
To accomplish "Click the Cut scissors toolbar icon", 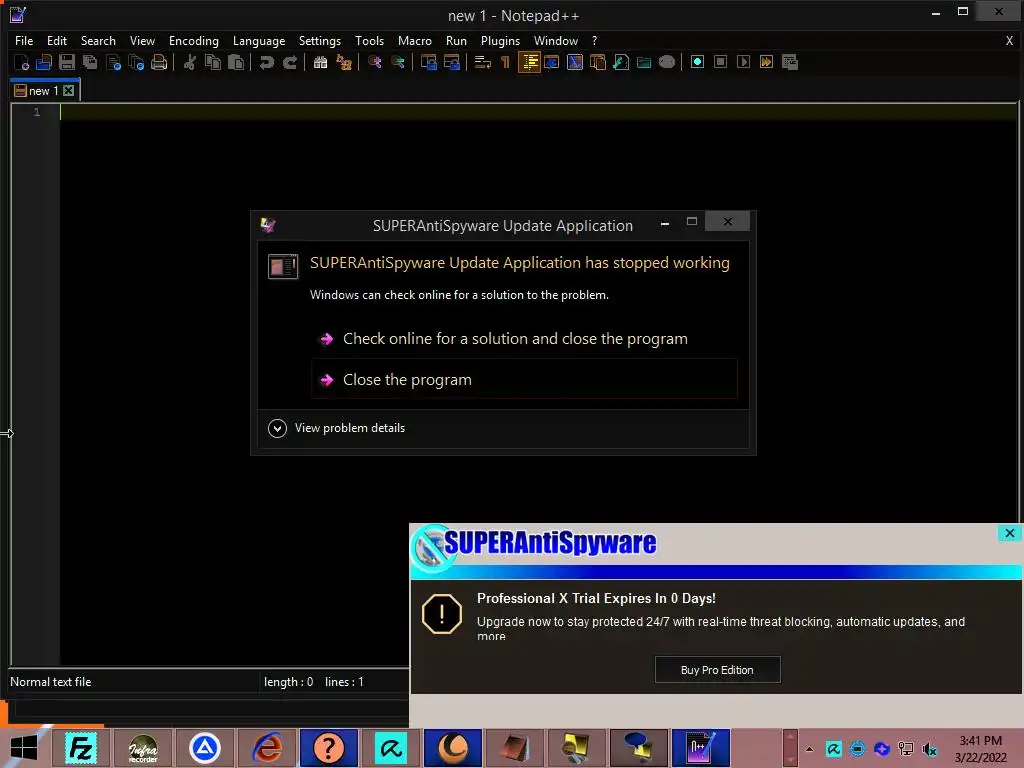I will (x=189, y=63).
